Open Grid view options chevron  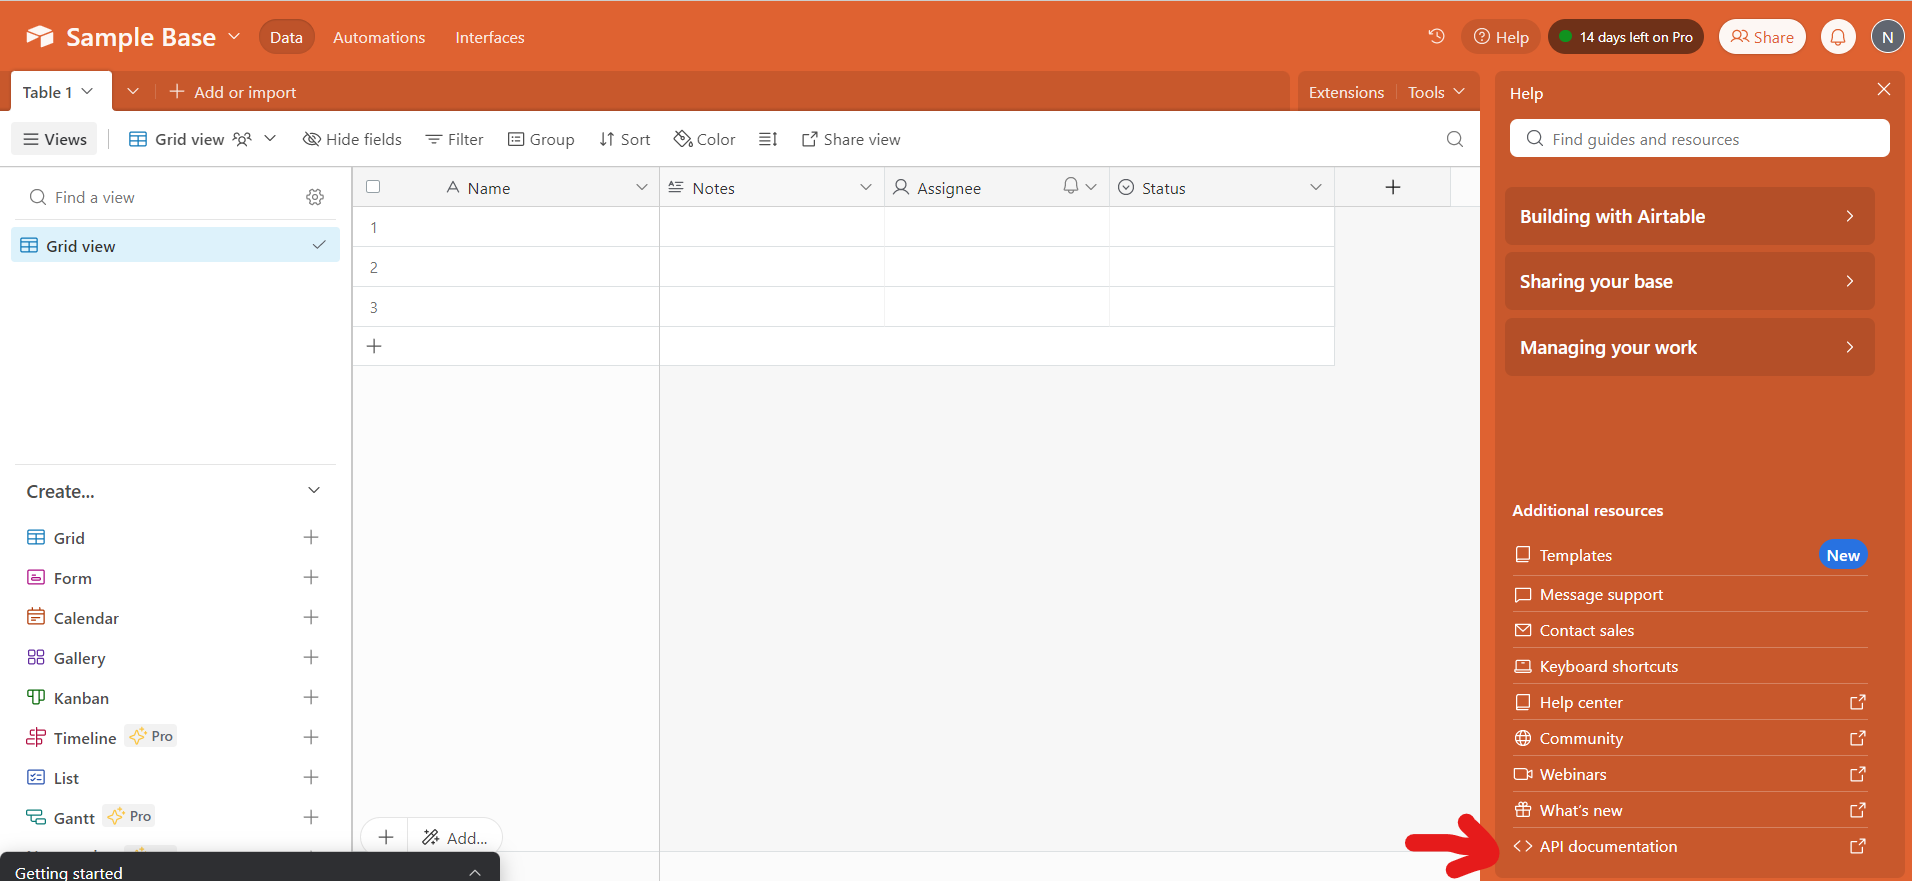click(x=270, y=139)
